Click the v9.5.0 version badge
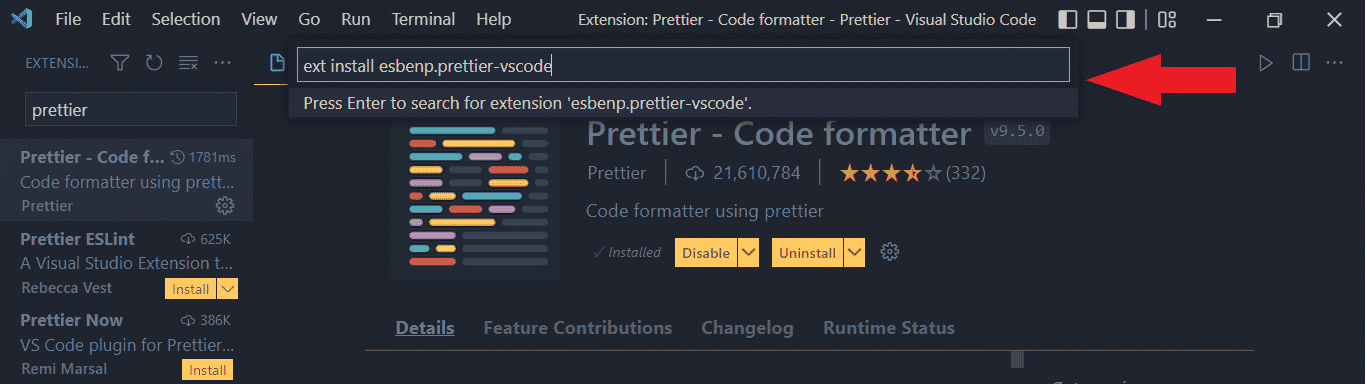Image resolution: width=1367 pixels, height=384 pixels. pos(1017,131)
